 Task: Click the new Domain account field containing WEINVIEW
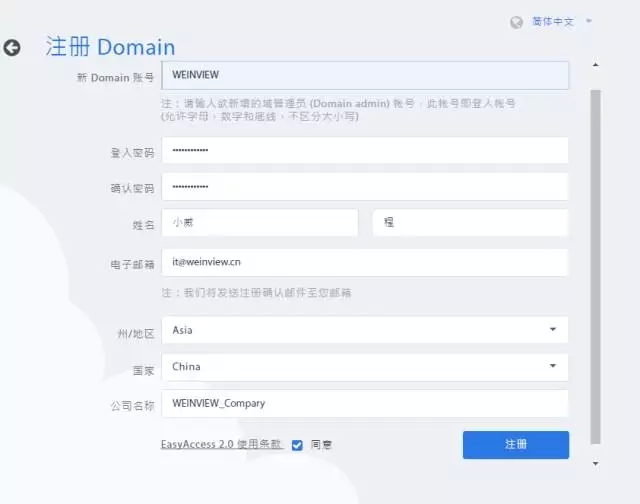(x=365, y=75)
